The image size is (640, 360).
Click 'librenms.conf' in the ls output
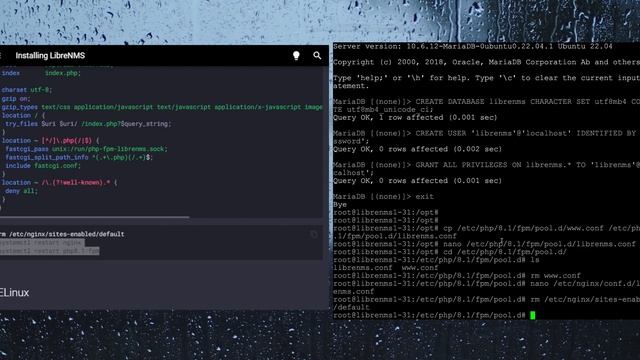[362, 268]
